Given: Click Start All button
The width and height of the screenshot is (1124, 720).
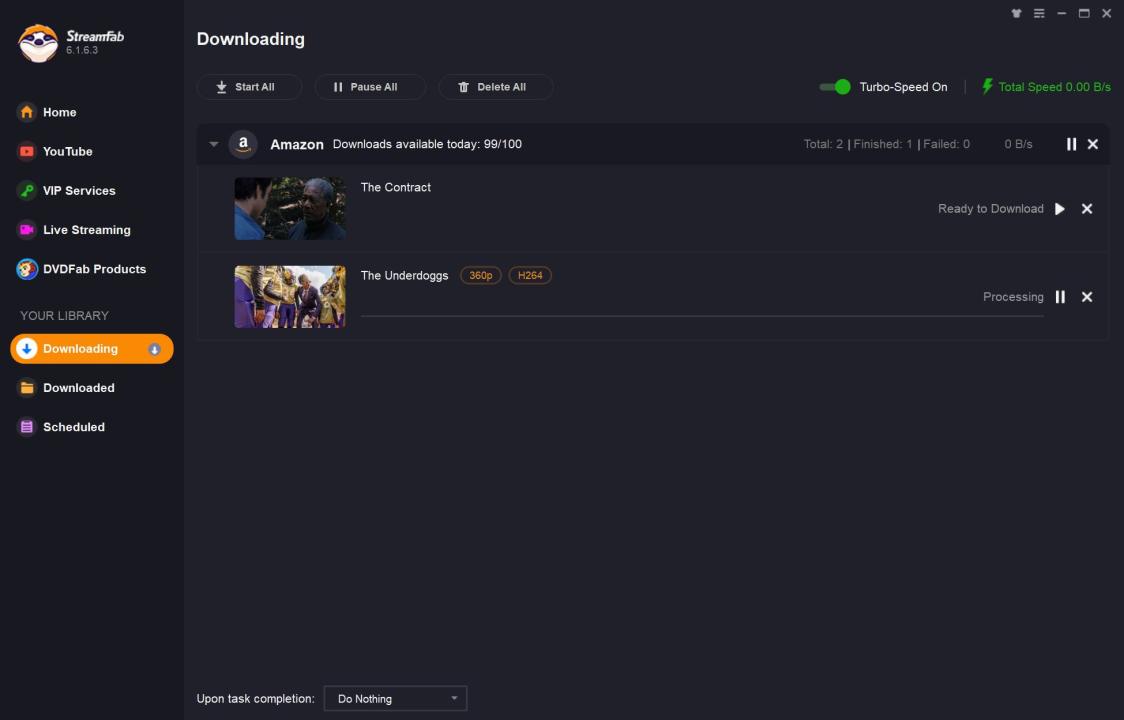Looking at the screenshot, I should (249, 87).
